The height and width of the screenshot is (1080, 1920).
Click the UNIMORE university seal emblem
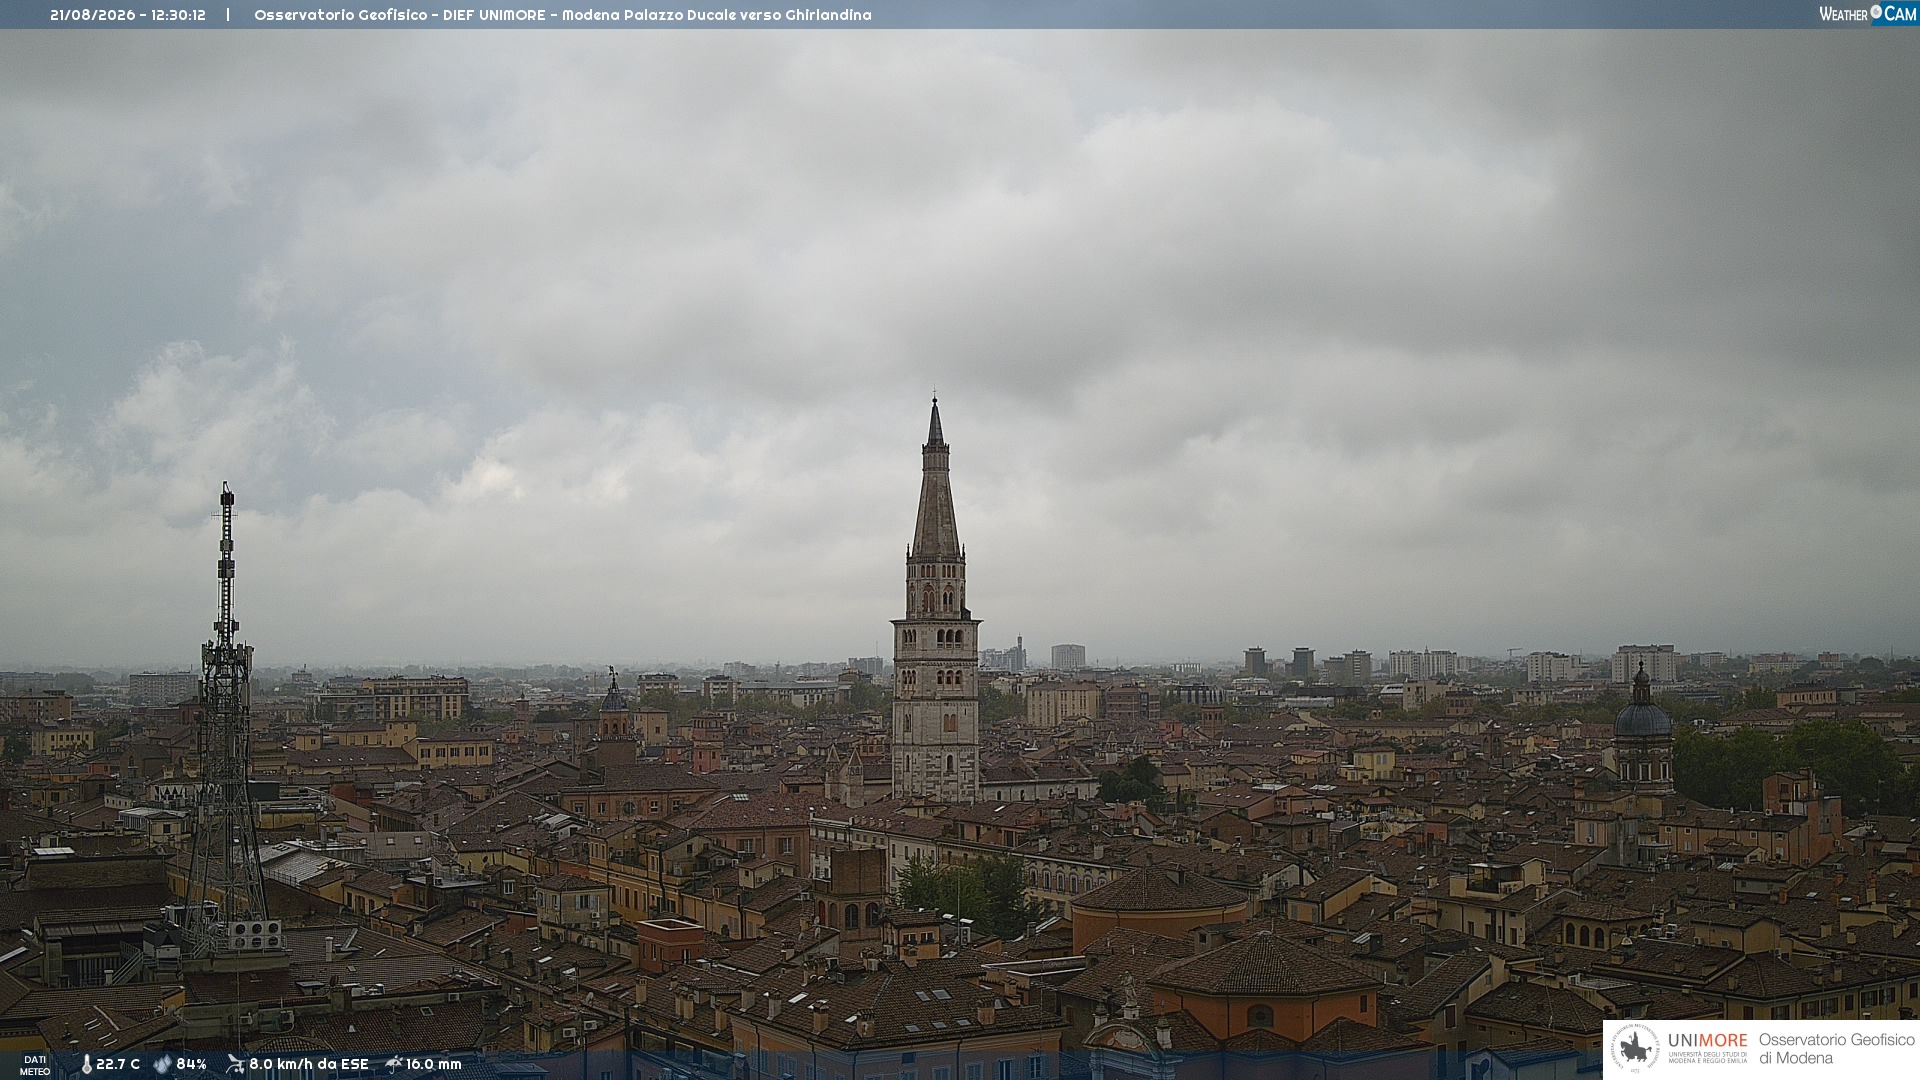(x=1635, y=1049)
